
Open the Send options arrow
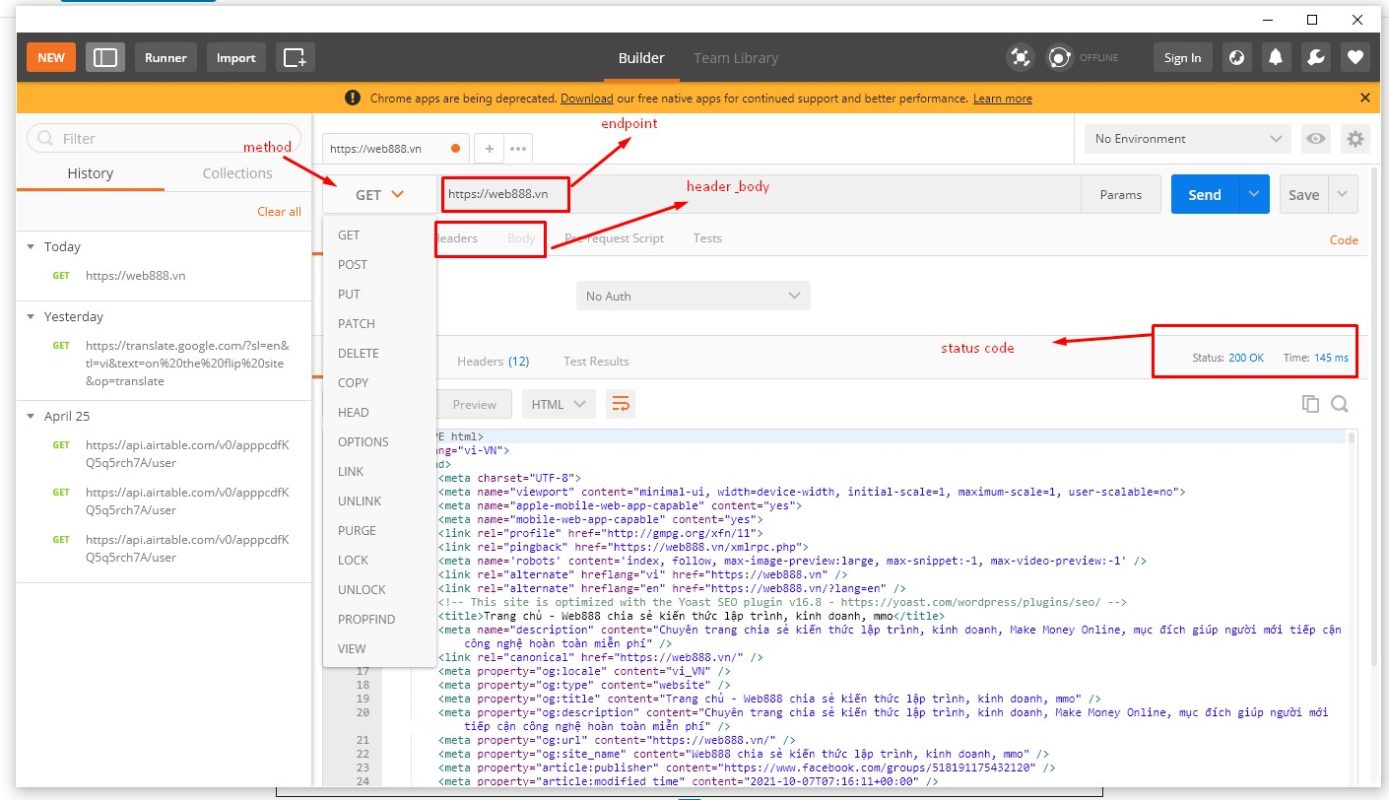point(1254,195)
